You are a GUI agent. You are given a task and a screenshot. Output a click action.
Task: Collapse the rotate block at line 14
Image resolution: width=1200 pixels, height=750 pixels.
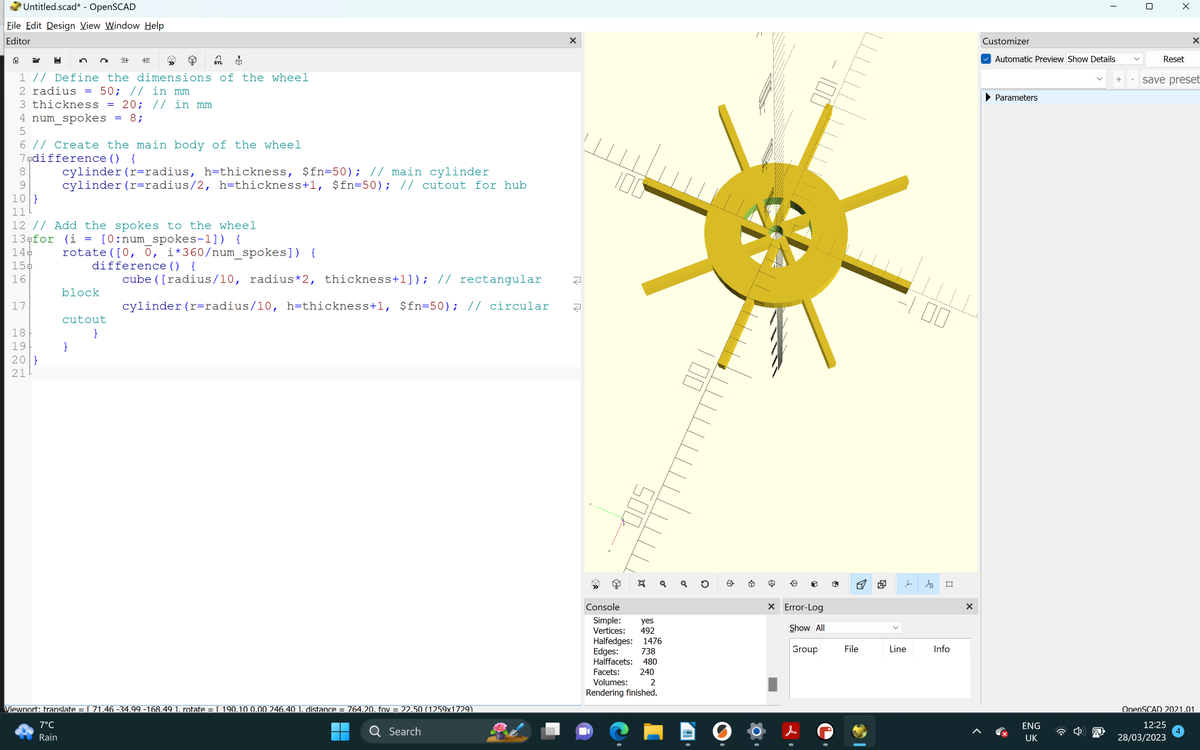click(x=28, y=253)
